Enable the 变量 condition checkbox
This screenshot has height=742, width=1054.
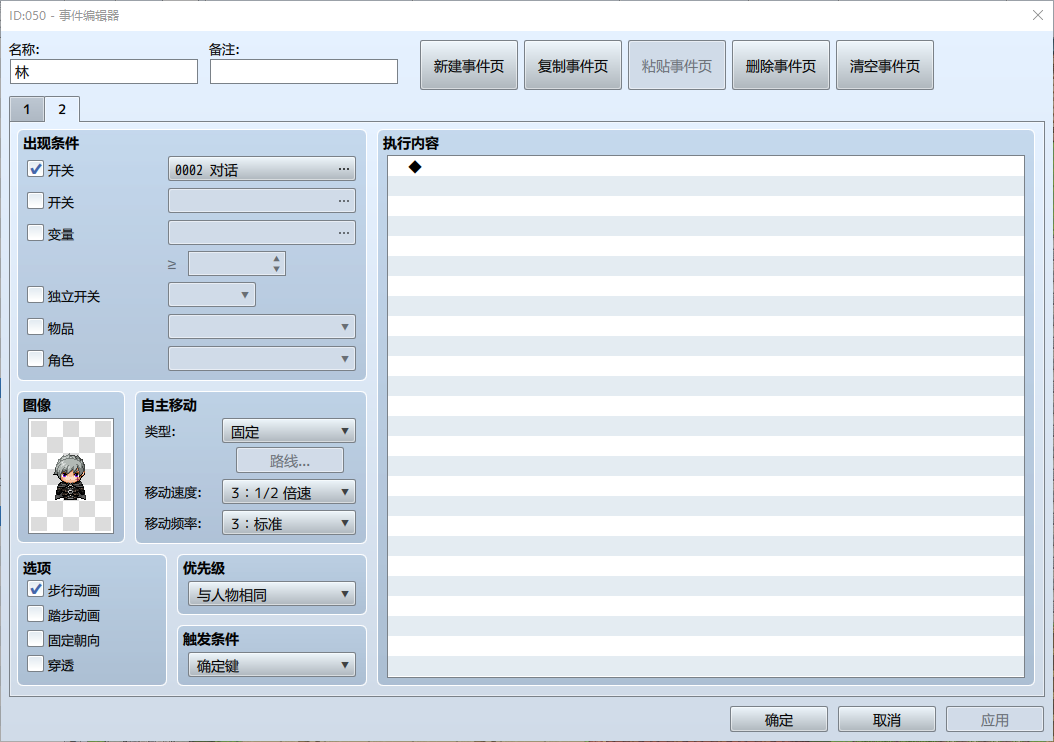point(36,233)
